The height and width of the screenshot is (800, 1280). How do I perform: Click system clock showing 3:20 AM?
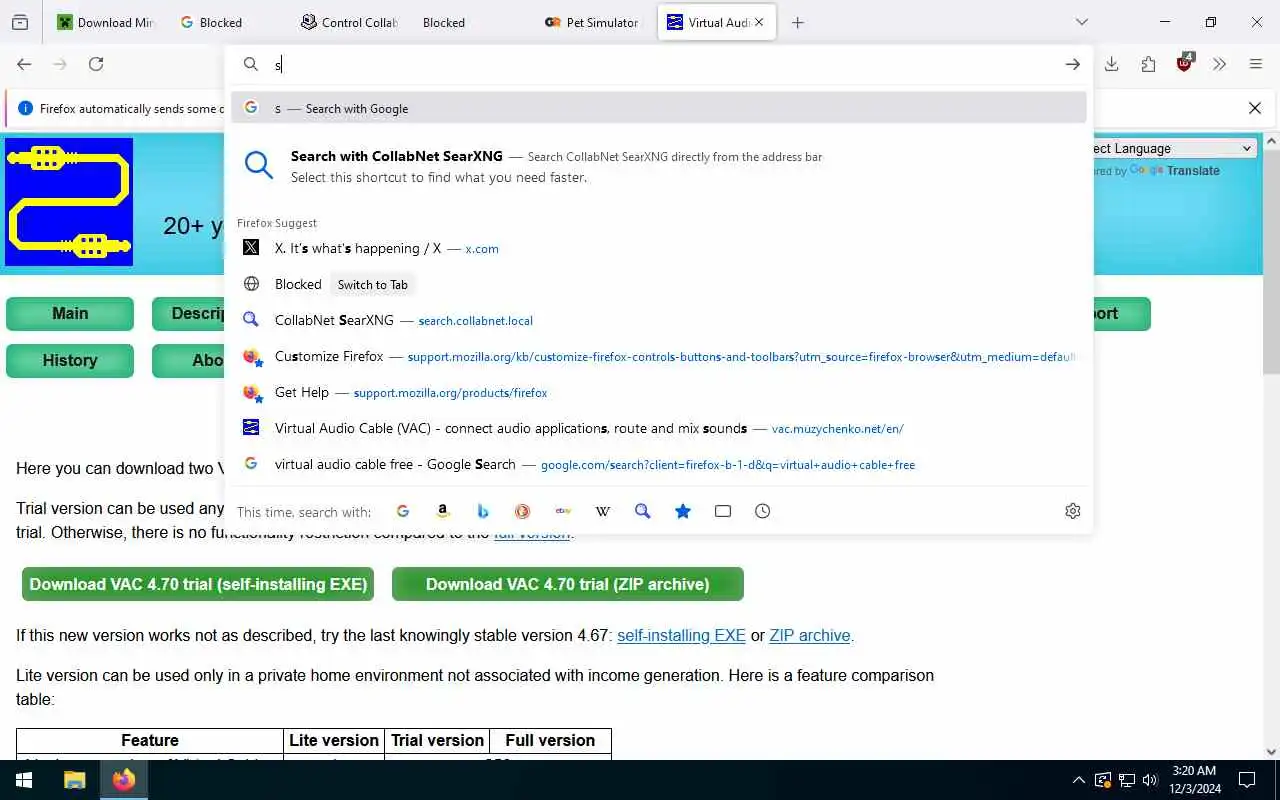[x=1193, y=780]
